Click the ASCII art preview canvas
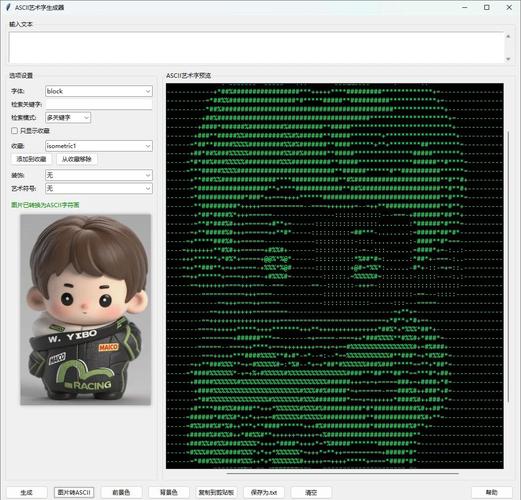521x500 pixels. (x=335, y=276)
